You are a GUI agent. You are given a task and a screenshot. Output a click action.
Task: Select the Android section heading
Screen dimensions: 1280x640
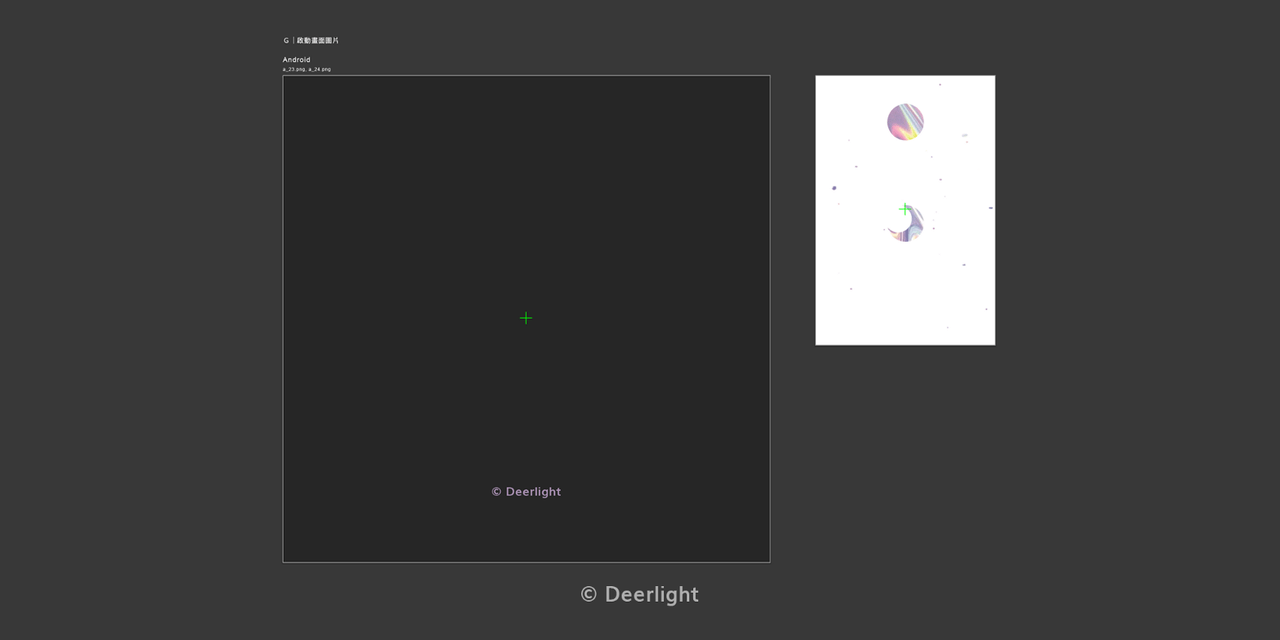tap(296, 59)
